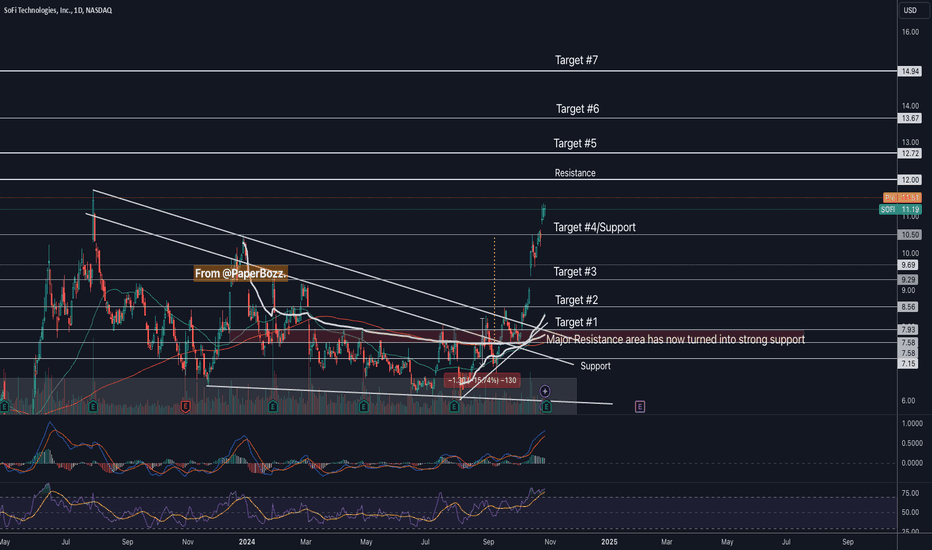Select the Target #2 text annotation
The image size is (932, 550).
(576, 300)
